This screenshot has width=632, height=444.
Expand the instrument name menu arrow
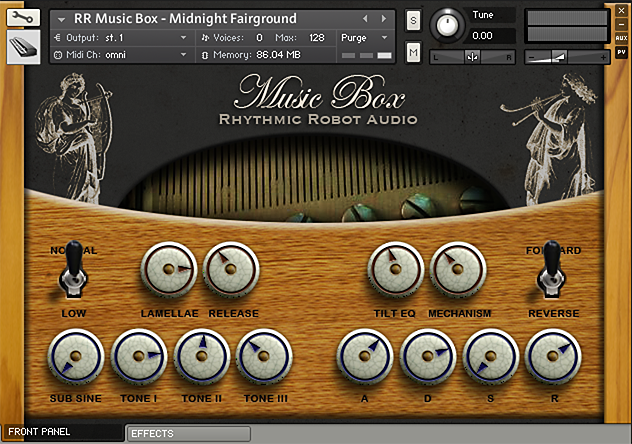(61, 19)
